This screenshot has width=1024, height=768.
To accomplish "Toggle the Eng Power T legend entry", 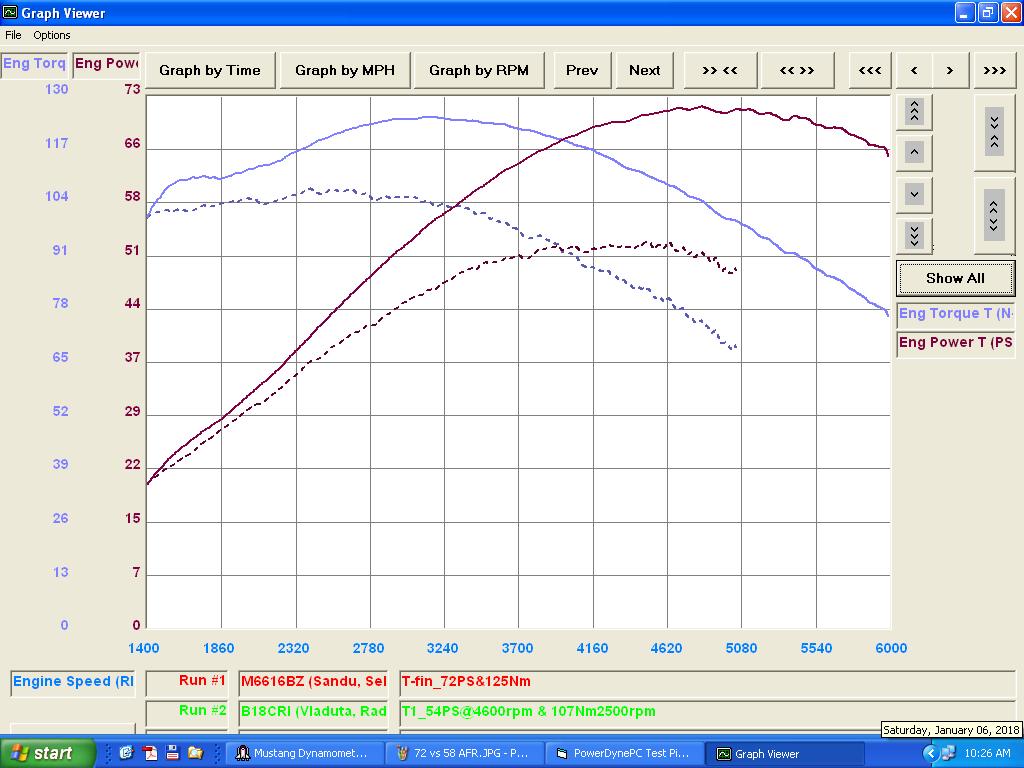I will 955,343.
